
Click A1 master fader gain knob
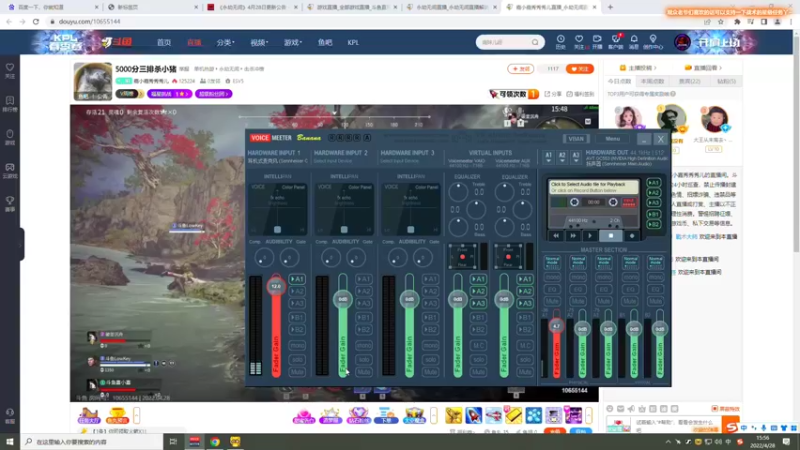pos(556,326)
